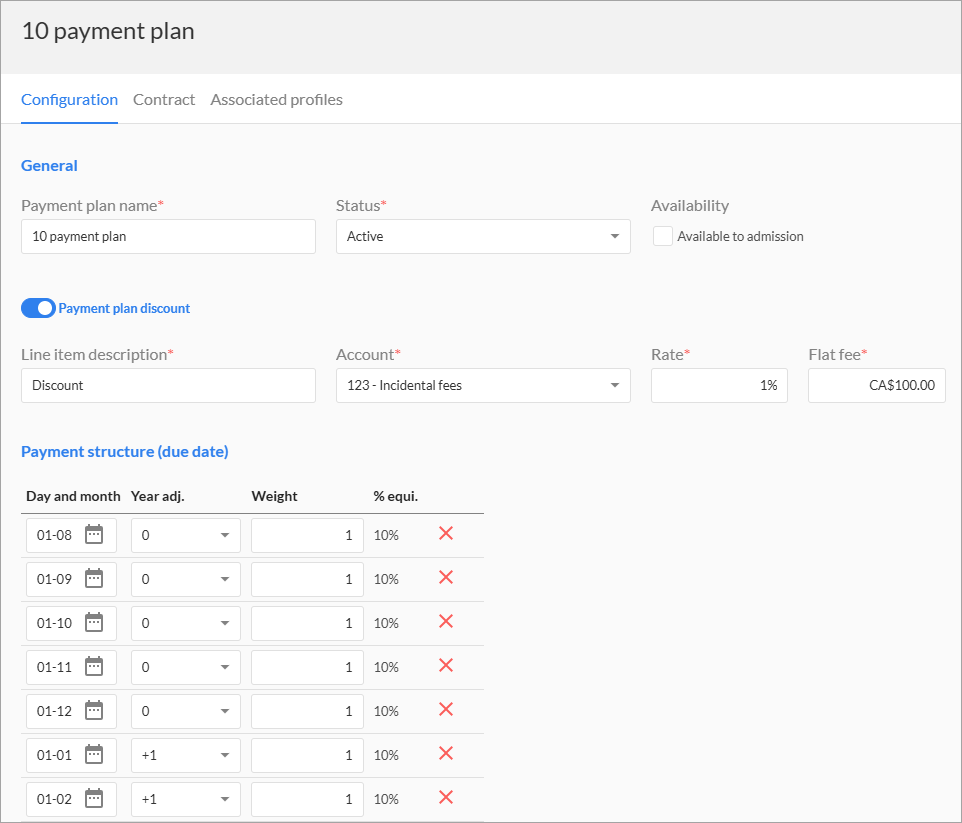
Task: Open calendar picker for 01-02 row
Action: [94, 798]
